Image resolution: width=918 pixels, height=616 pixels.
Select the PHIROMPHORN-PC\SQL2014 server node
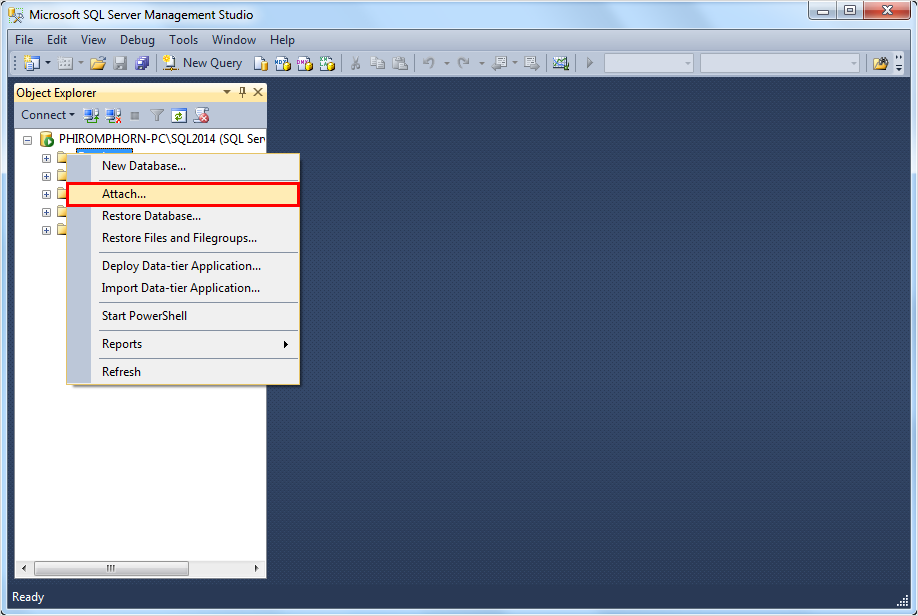click(x=162, y=139)
